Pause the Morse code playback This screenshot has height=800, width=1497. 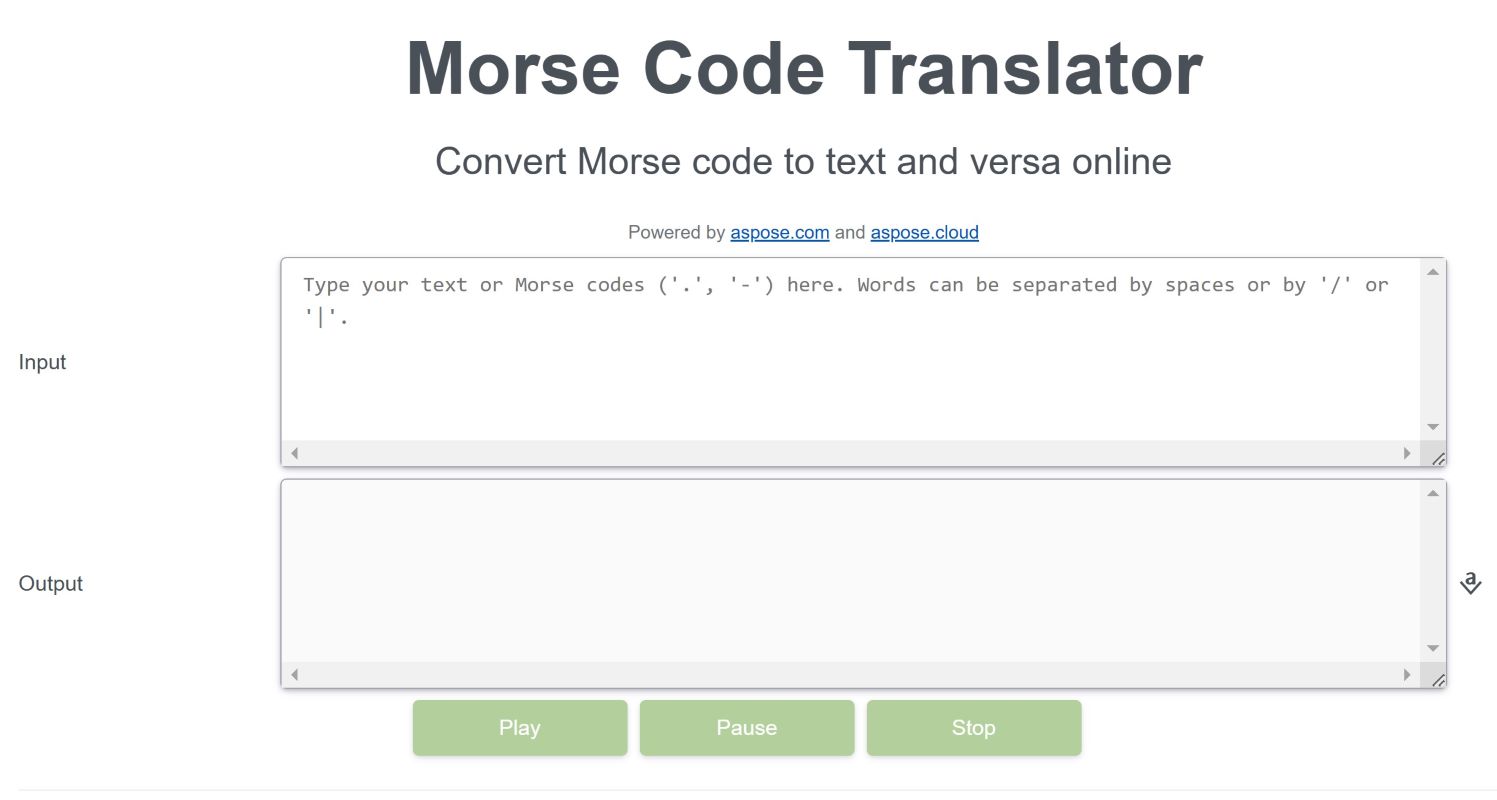coord(746,728)
